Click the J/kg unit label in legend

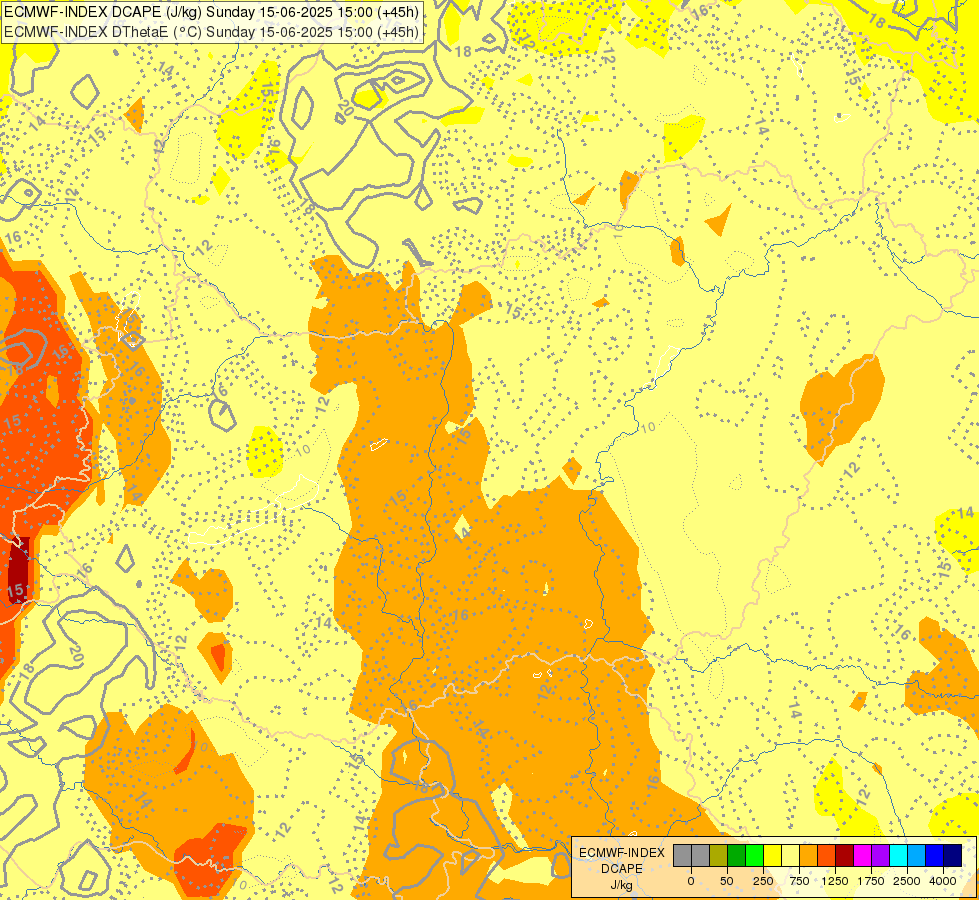621,885
